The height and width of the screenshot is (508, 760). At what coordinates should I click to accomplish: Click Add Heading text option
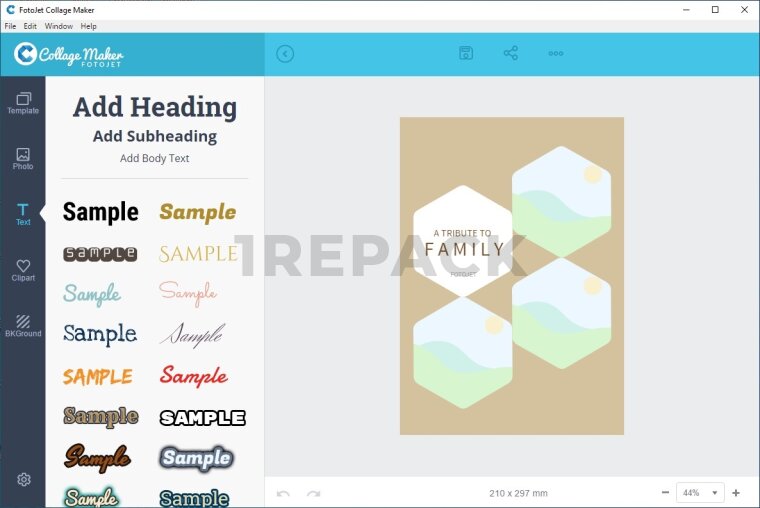pos(155,107)
